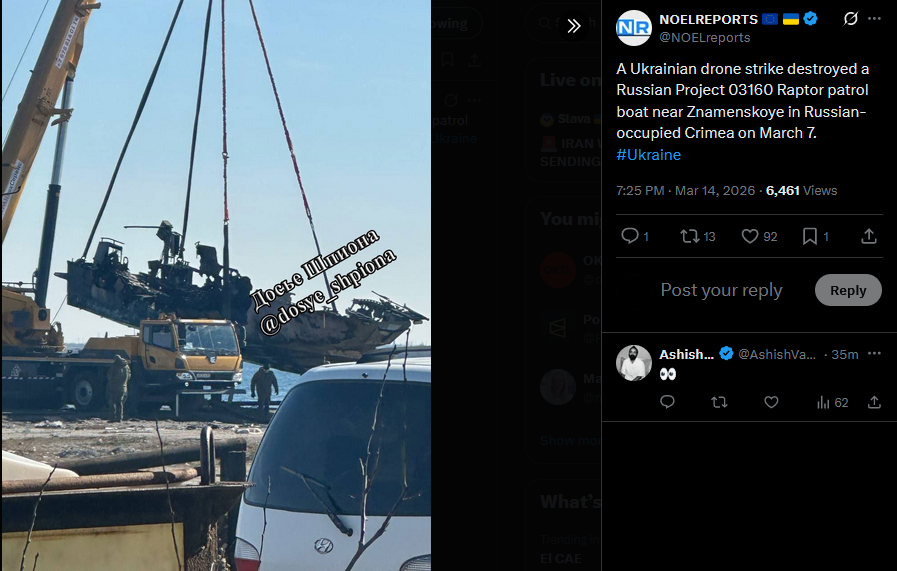
Task: Reply to Ashish's comment
Action: [667, 402]
